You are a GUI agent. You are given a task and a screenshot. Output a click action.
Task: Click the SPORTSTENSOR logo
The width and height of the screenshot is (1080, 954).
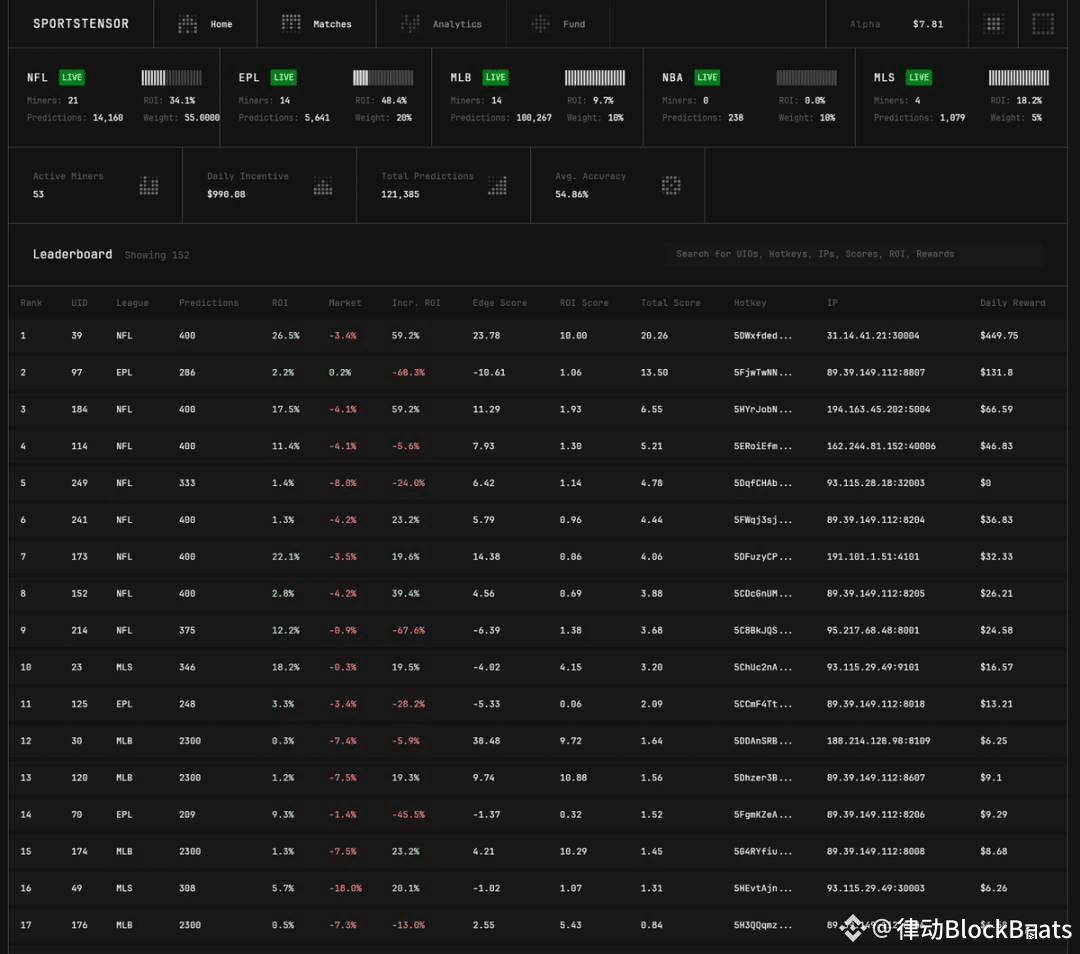point(81,24)
